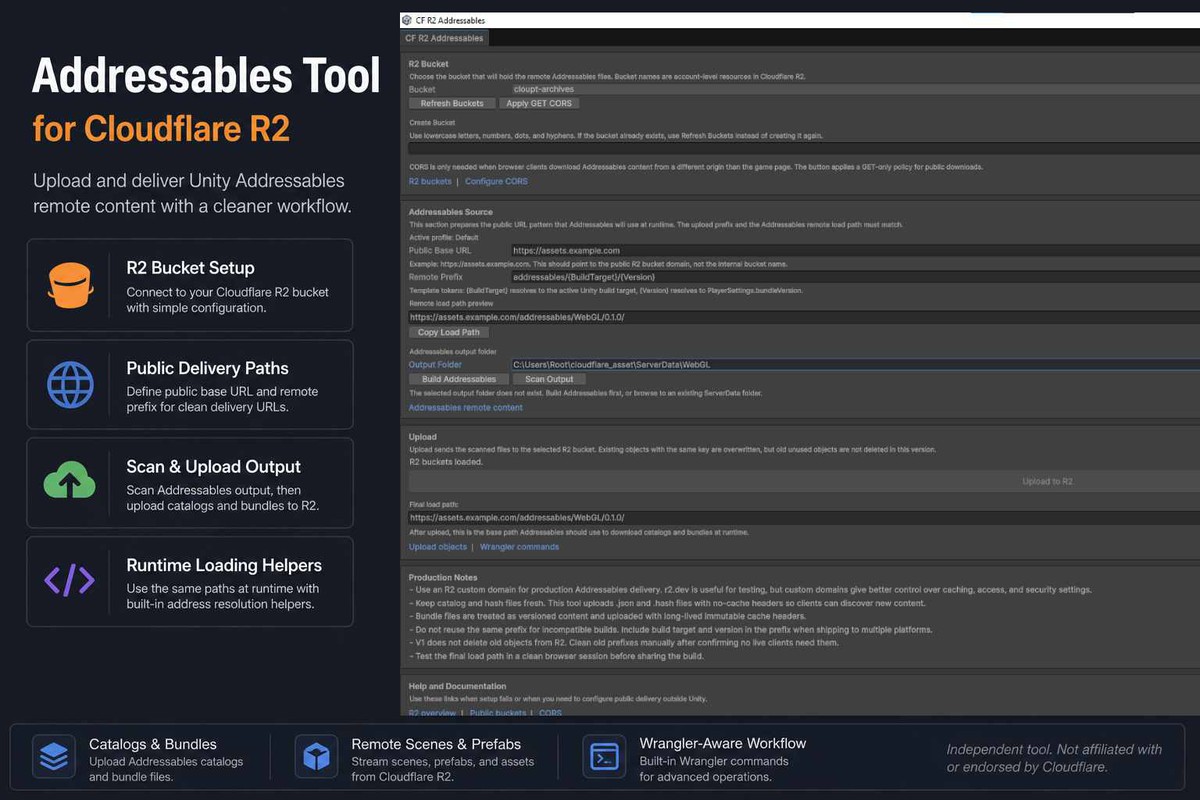Open the R2 overview help link
Viewport: 1200px width, 800px height.
(x=432, y=713)
